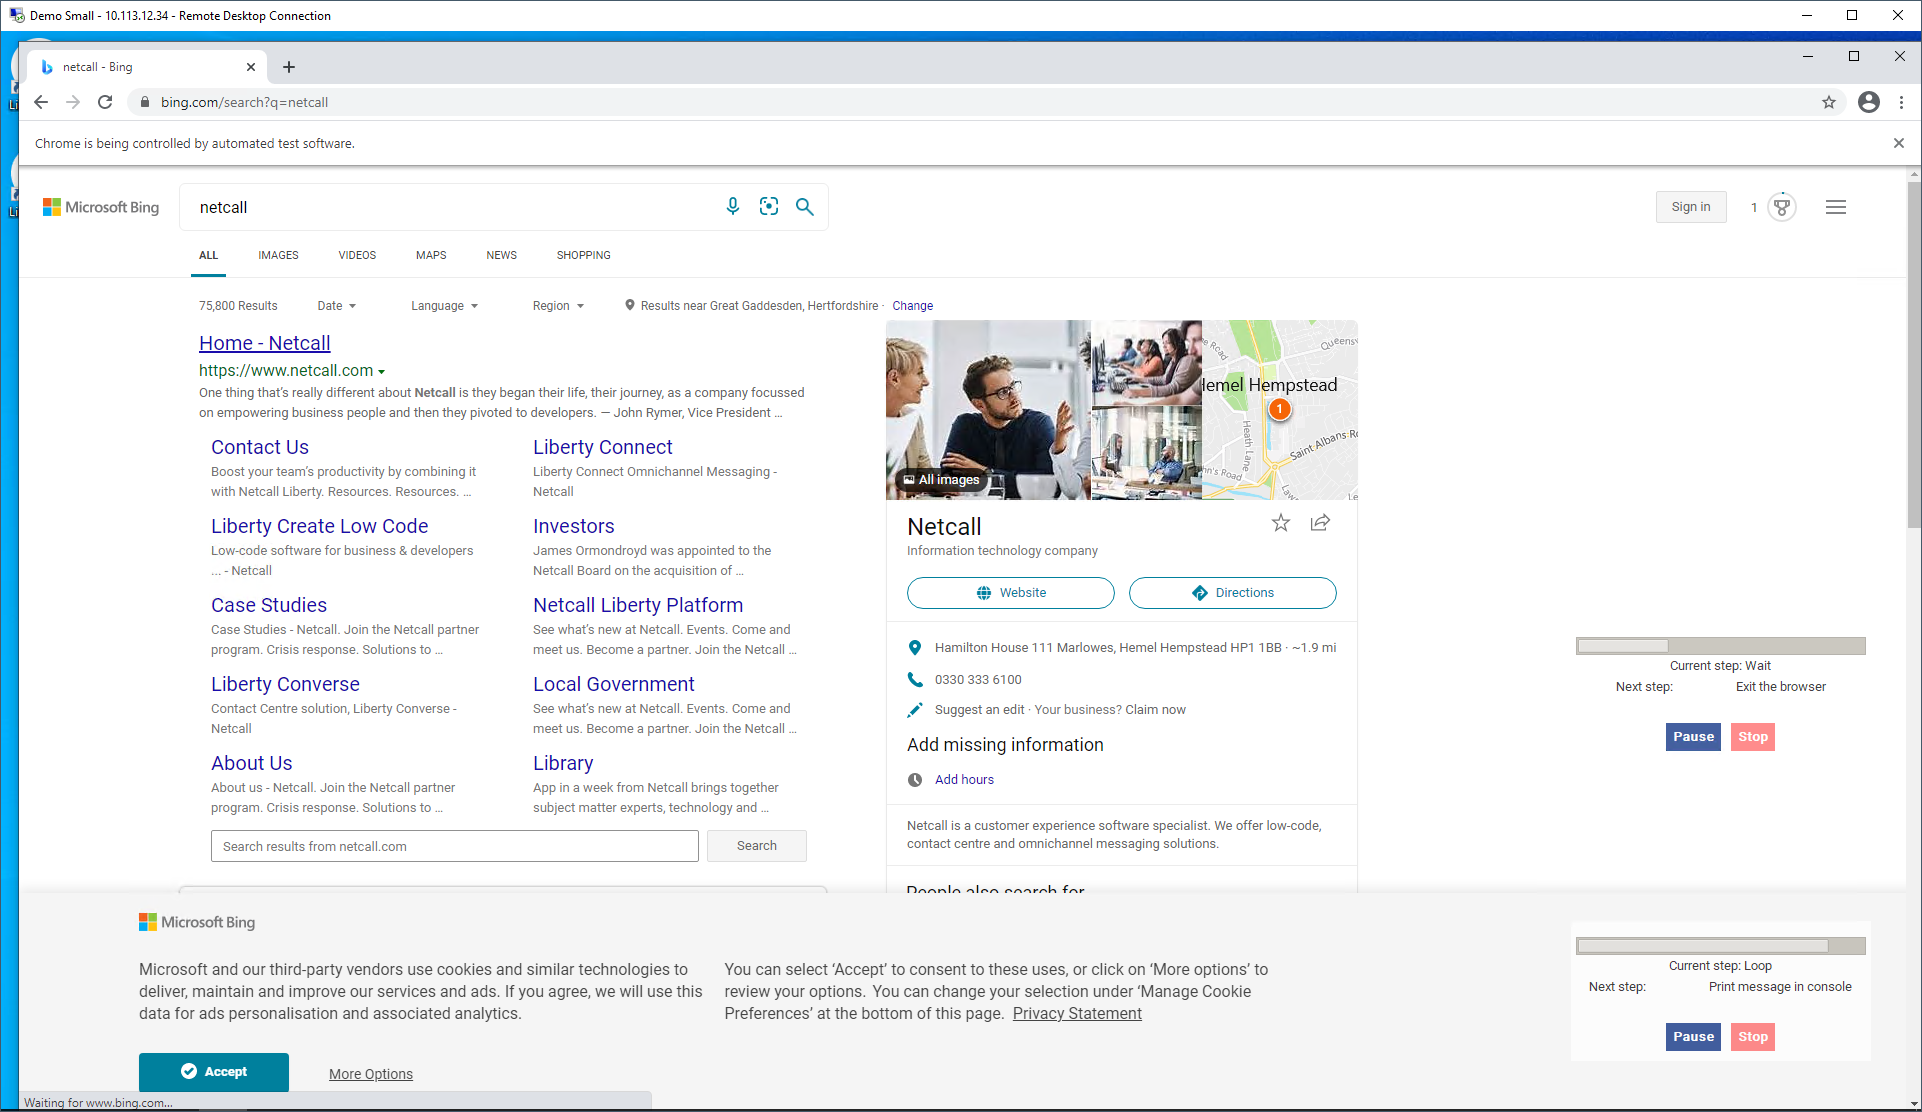Click the Netcall share arrow icon
The image size is (1922, 1112).
point(1320,523)
